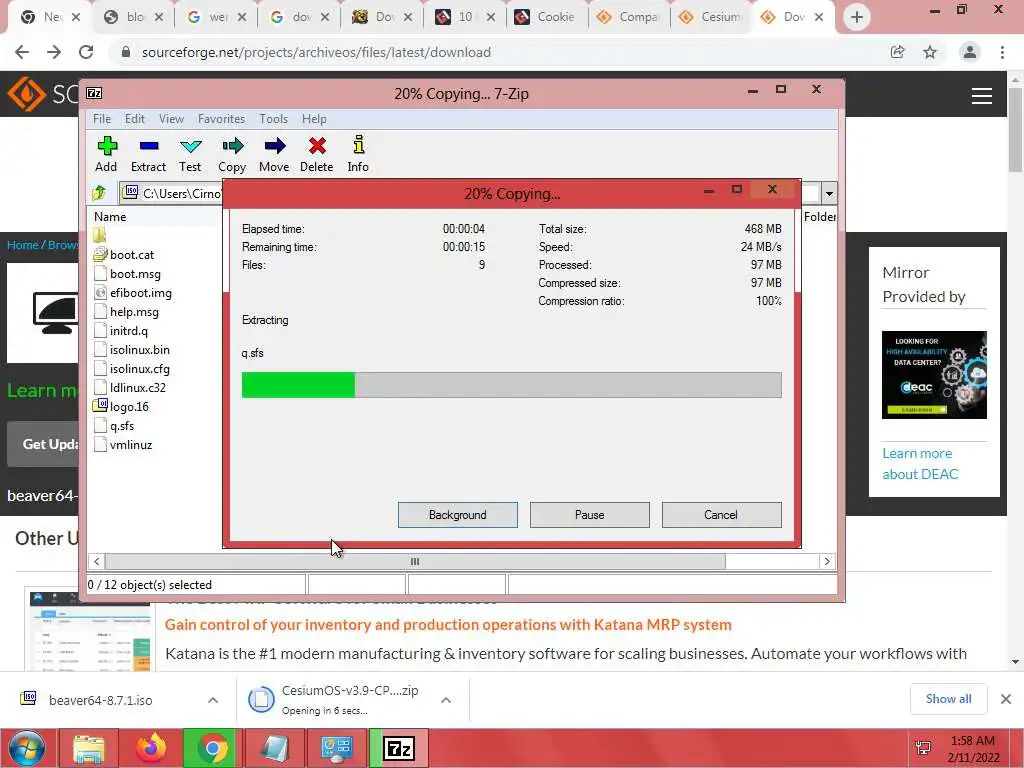
Task: Click the browser Back arrow
Action: coord(22,52)
